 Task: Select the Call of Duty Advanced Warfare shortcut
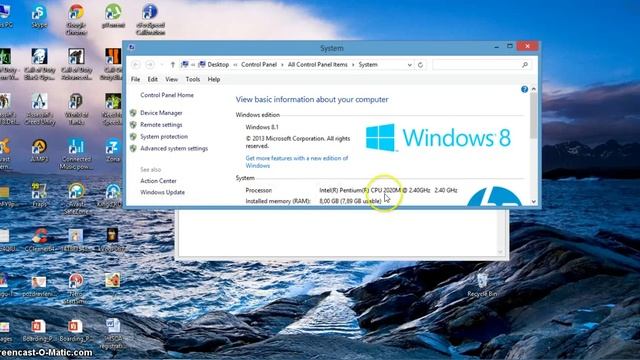(x=76, y=64)
